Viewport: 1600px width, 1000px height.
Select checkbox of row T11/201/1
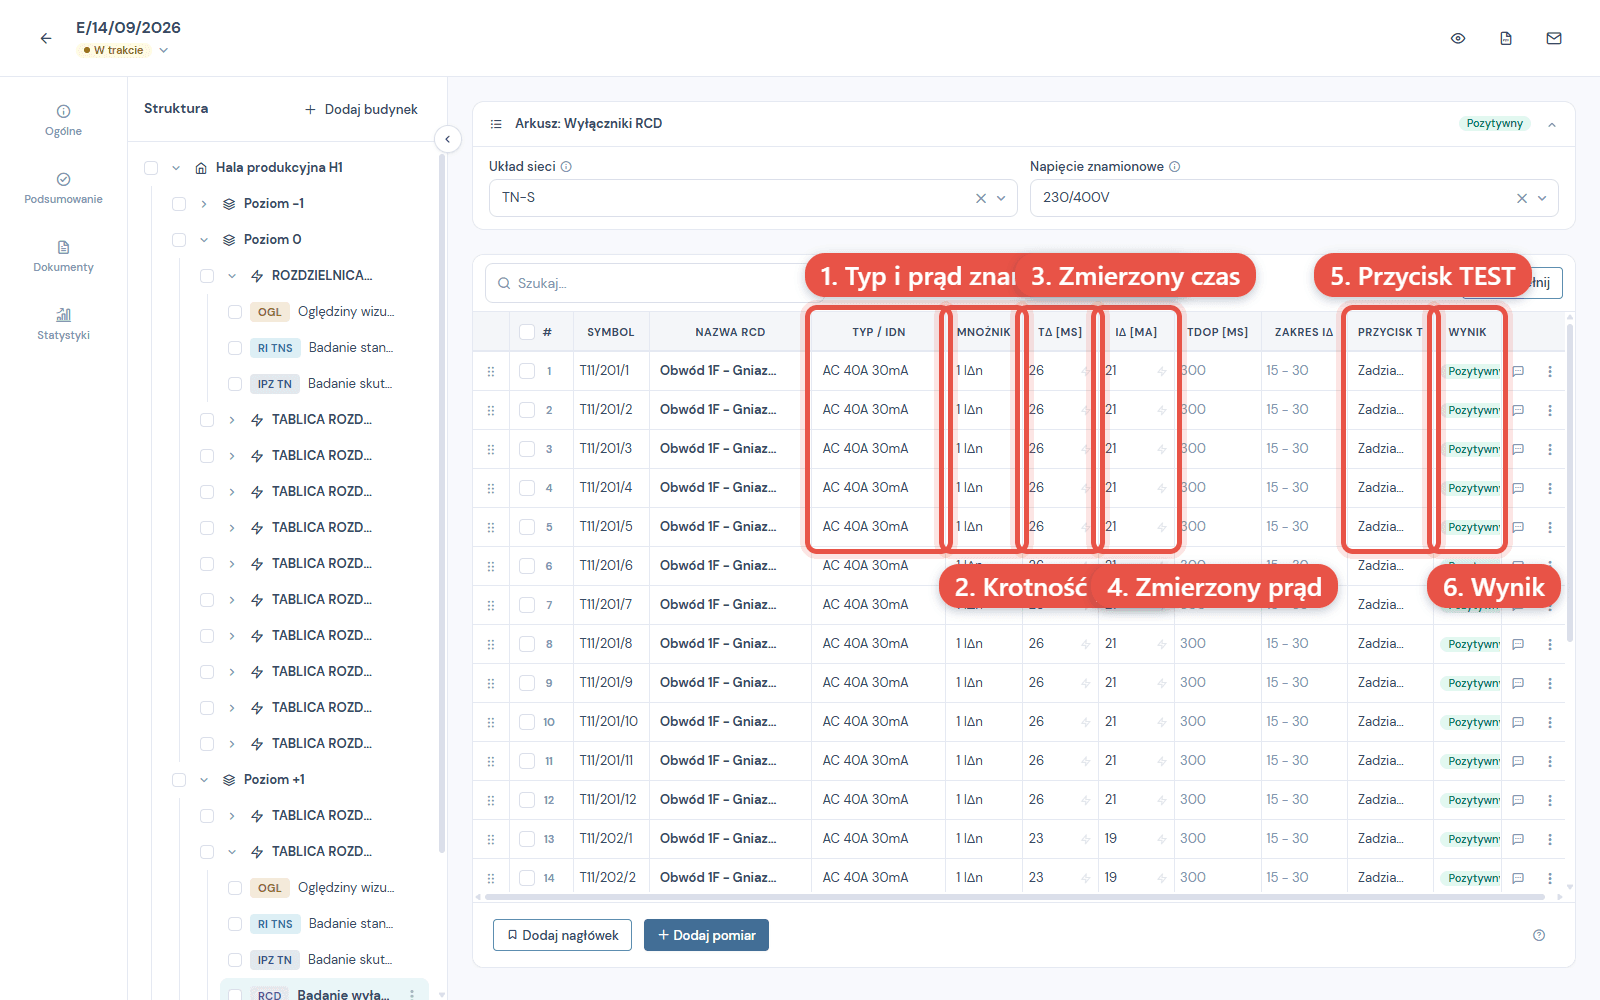point(527,371)
